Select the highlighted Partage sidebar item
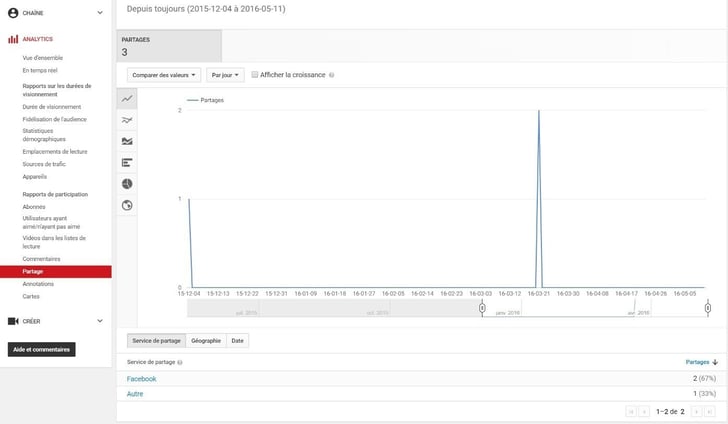 pyautogui.click(x=56, y=271)
